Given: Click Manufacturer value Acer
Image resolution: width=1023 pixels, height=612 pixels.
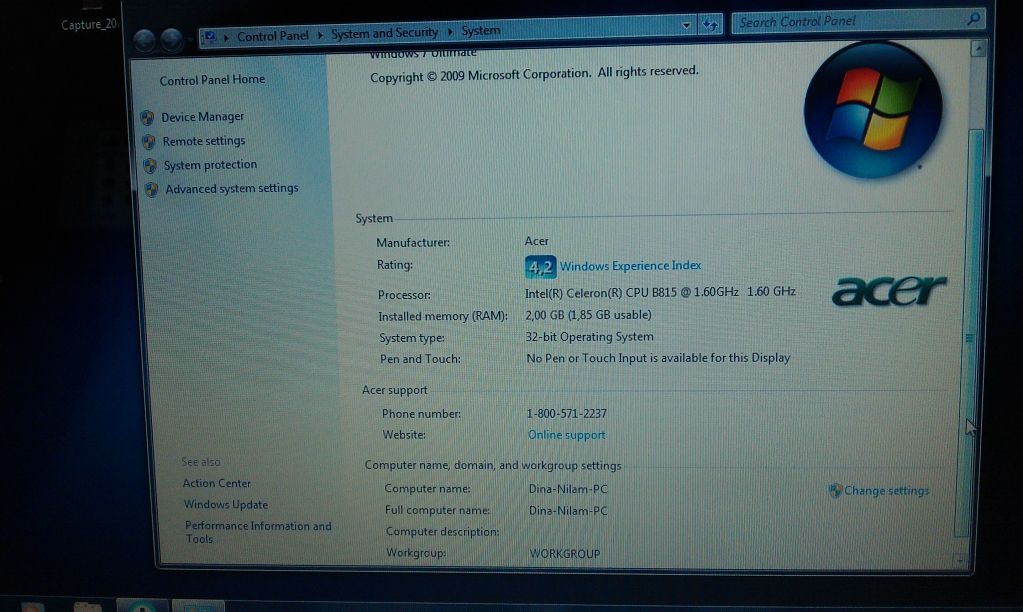Looking at the screenshot, I should pyautogui.click(x=536, y=241).
